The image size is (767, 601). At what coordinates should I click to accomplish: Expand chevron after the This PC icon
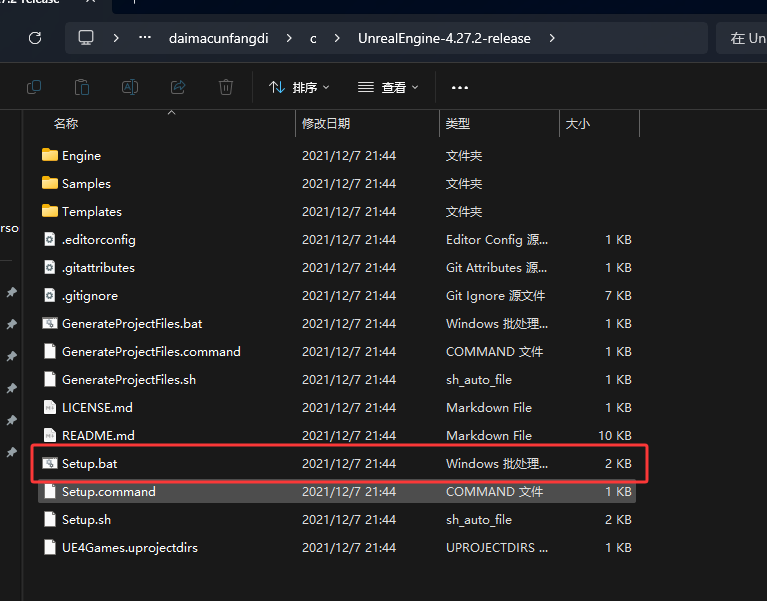(x=116, y=38)
